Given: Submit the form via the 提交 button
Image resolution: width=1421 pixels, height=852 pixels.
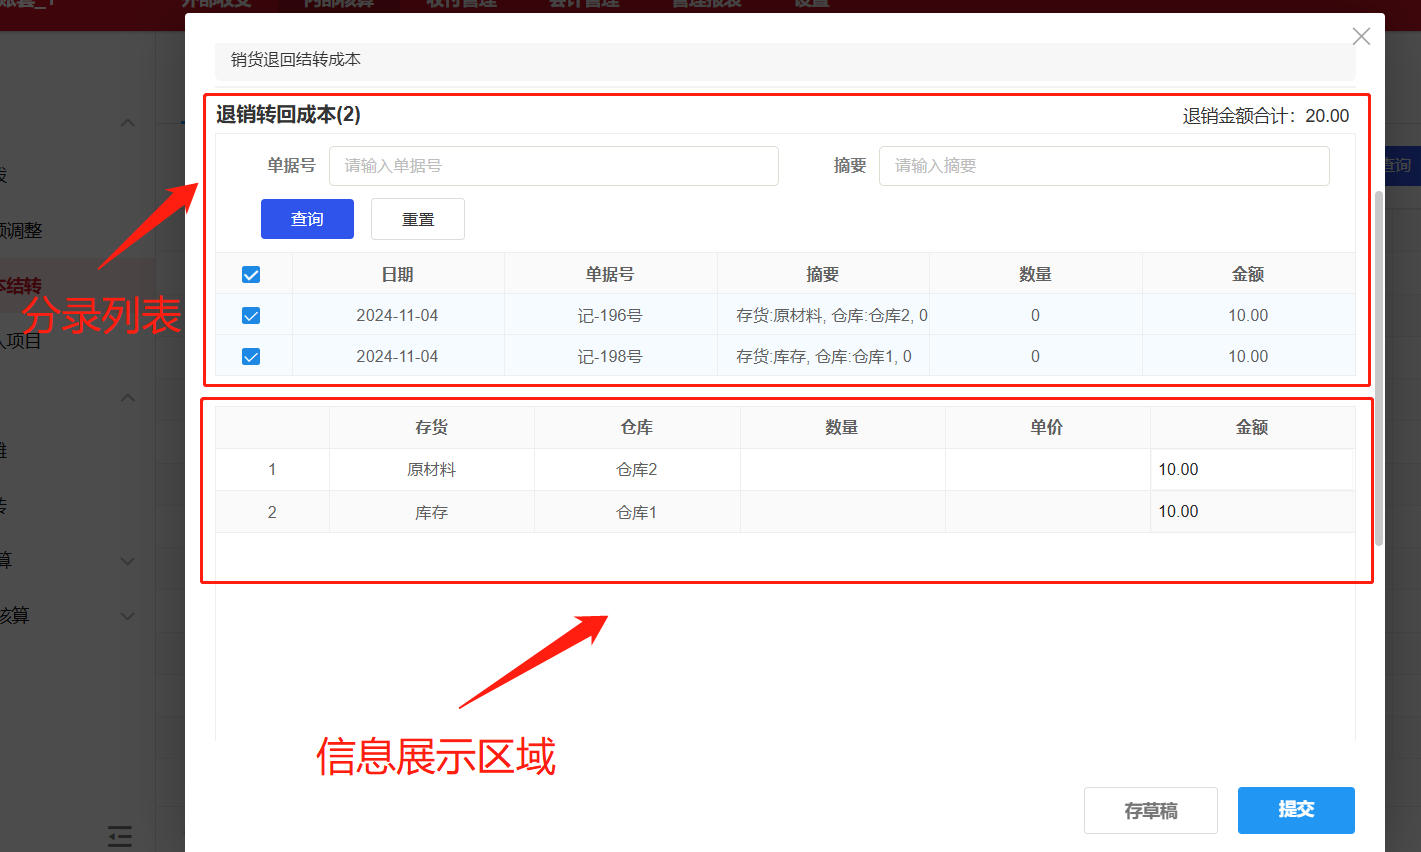Looking at the screenshot, I should pyautogui.click(x=1296, y=810).
